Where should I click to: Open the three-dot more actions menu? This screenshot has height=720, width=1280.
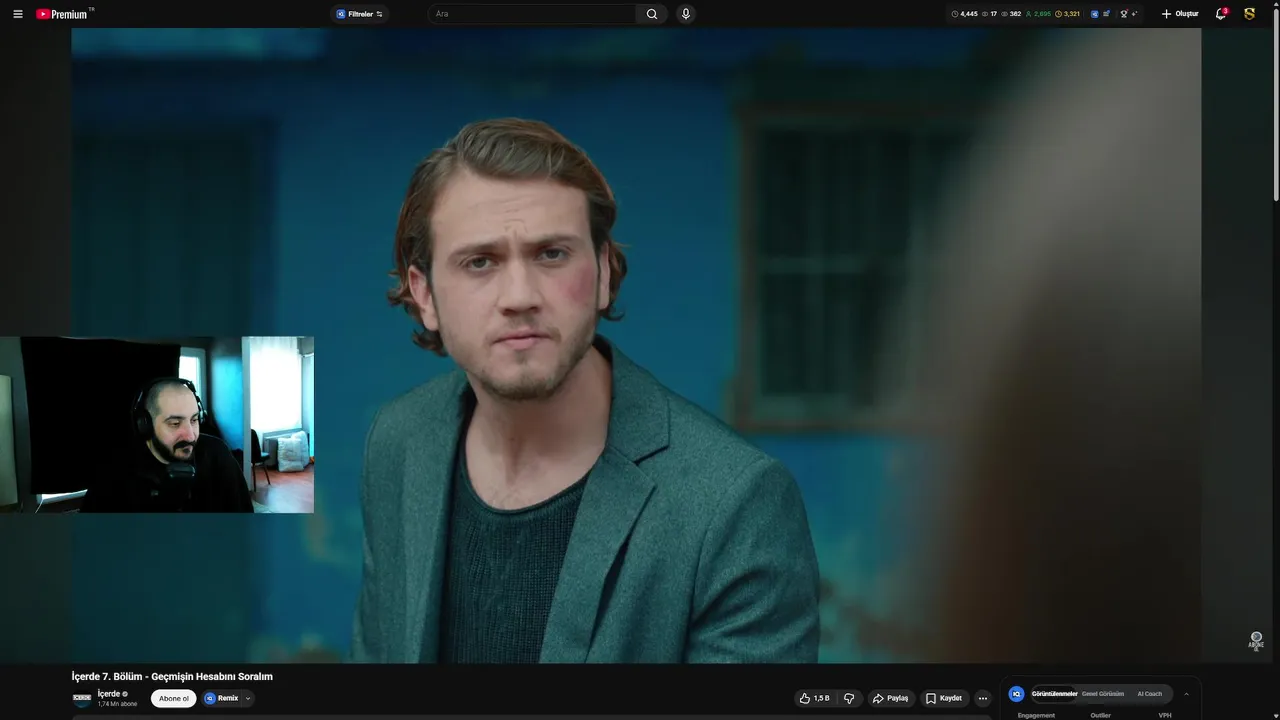click(983, 698)
